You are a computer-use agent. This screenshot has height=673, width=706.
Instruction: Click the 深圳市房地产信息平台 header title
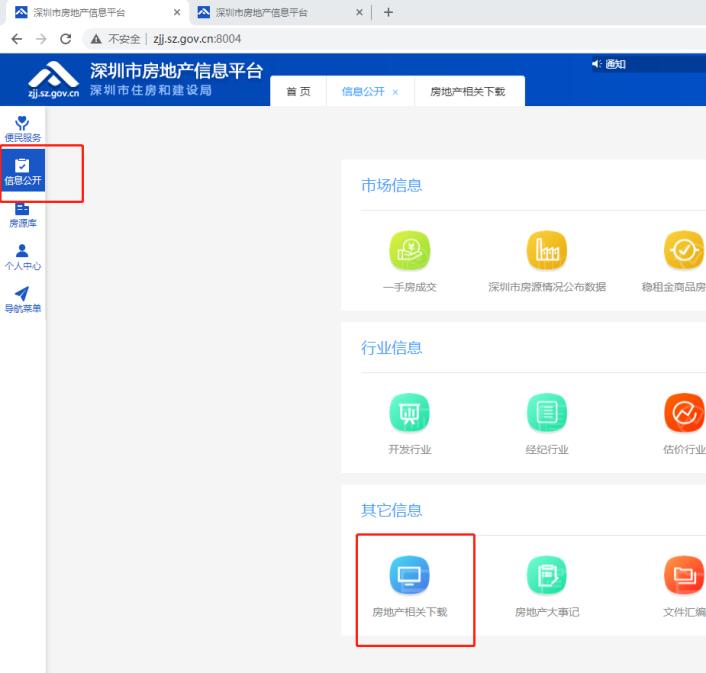click(176, 71)
